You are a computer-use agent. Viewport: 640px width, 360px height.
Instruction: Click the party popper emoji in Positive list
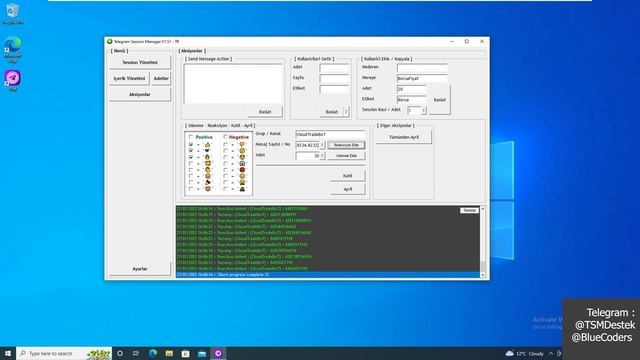pos(207,182)
